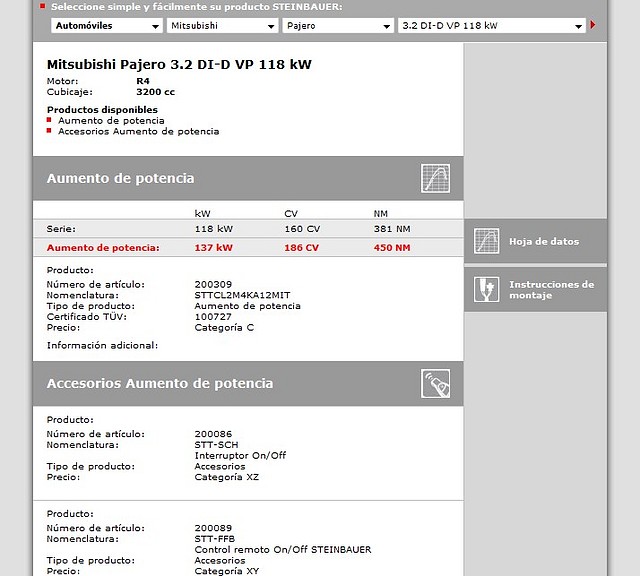Screen dimensions: 640x576
Task: Click the Información adicional label
Action: [x=102, y=346]
